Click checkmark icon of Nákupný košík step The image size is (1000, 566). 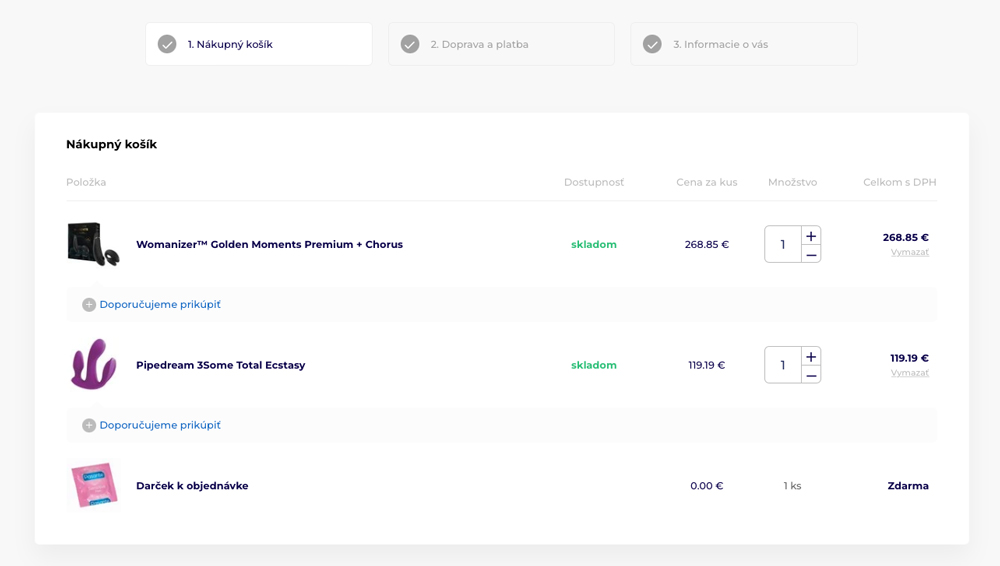[167, 44]
